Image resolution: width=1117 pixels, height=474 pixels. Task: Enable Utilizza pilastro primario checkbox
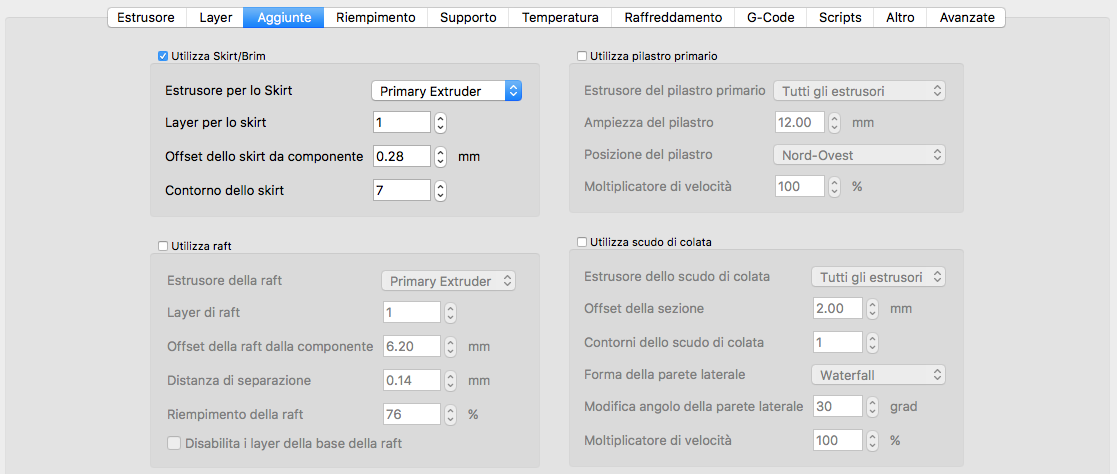pos(582,57)
